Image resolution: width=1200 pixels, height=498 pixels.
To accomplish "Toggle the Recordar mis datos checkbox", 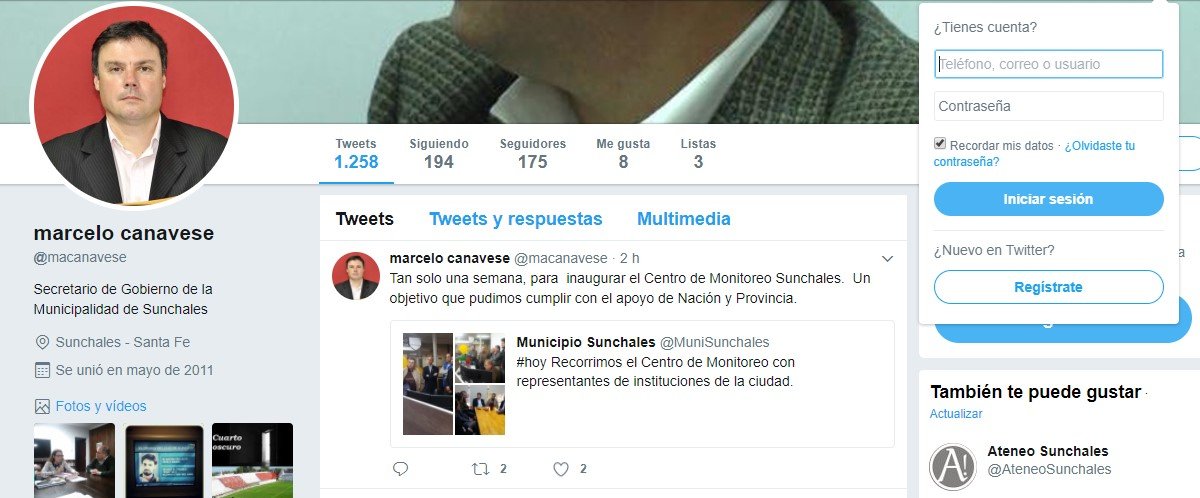I will pos(940,144).
